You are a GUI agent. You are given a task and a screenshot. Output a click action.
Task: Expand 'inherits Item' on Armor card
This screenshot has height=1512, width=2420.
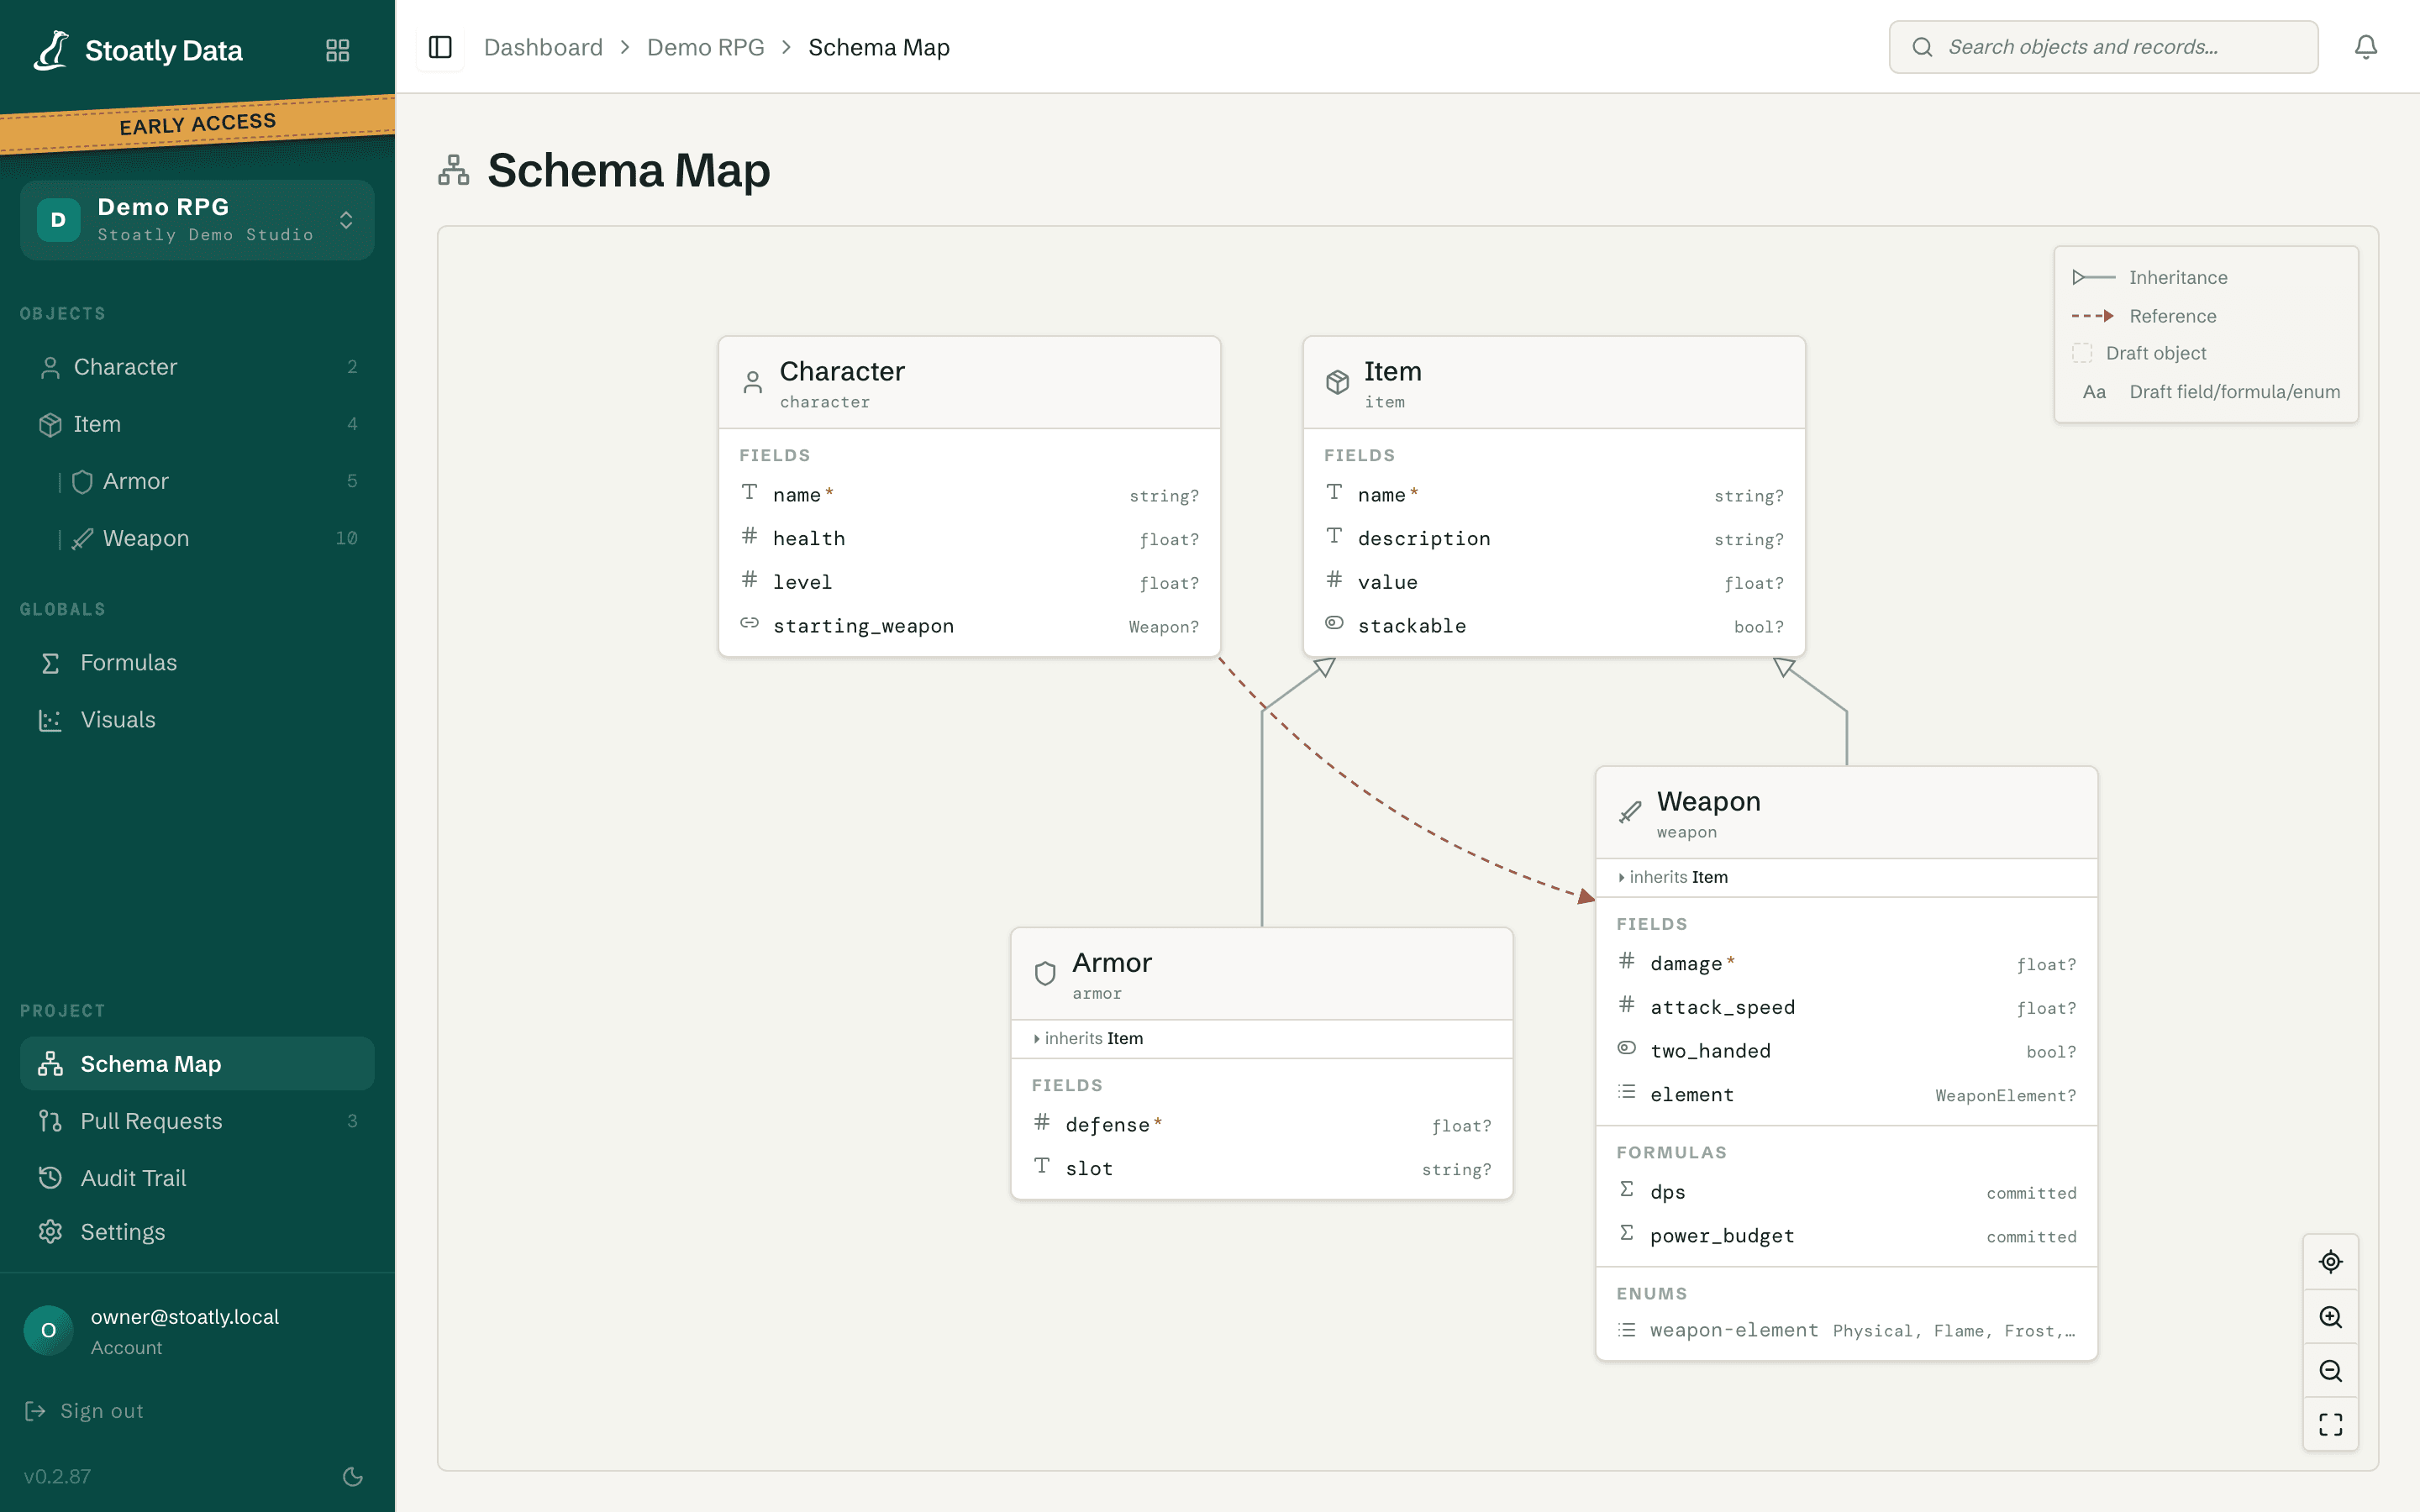(x=1088, y=1038)
